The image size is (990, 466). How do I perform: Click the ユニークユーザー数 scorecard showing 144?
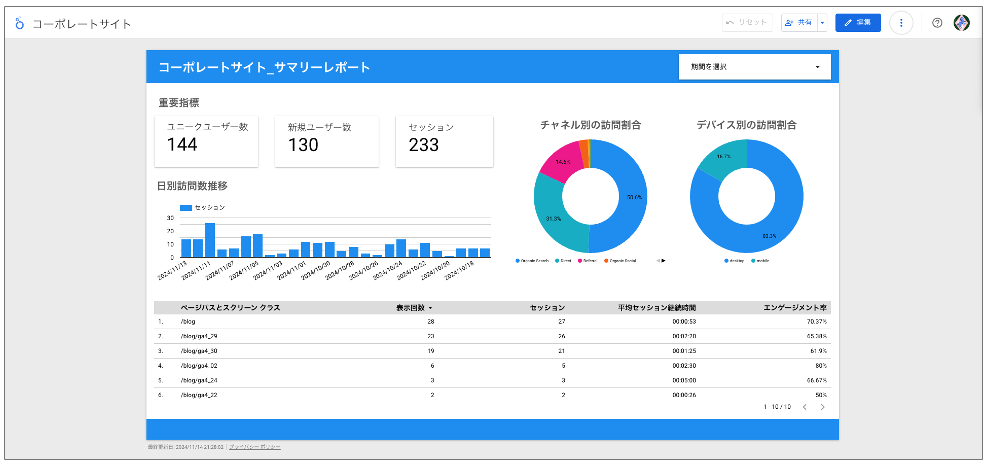pyautogui.click(x=206, y=141)
